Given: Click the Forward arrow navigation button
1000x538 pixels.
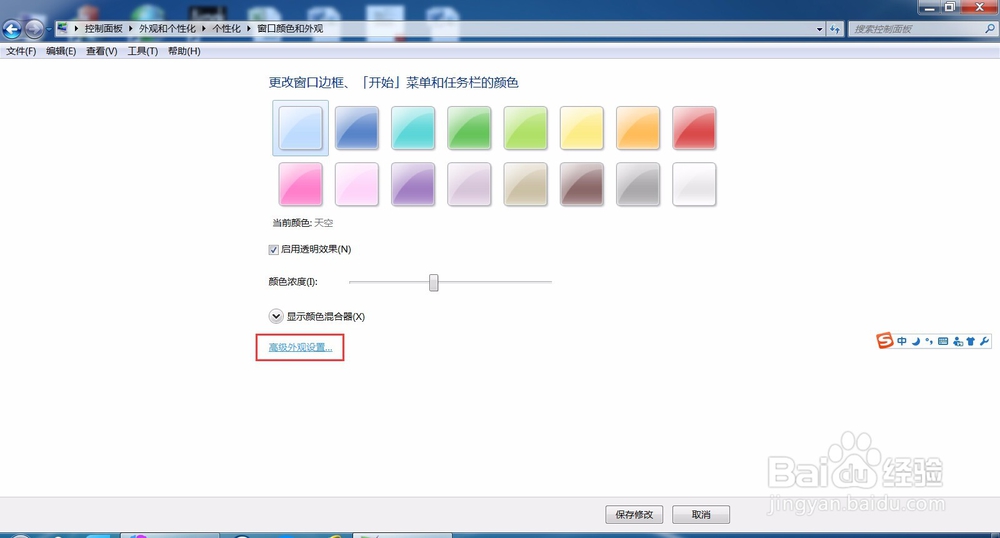Looking at the screenshot, I should [x=34, y=29].
